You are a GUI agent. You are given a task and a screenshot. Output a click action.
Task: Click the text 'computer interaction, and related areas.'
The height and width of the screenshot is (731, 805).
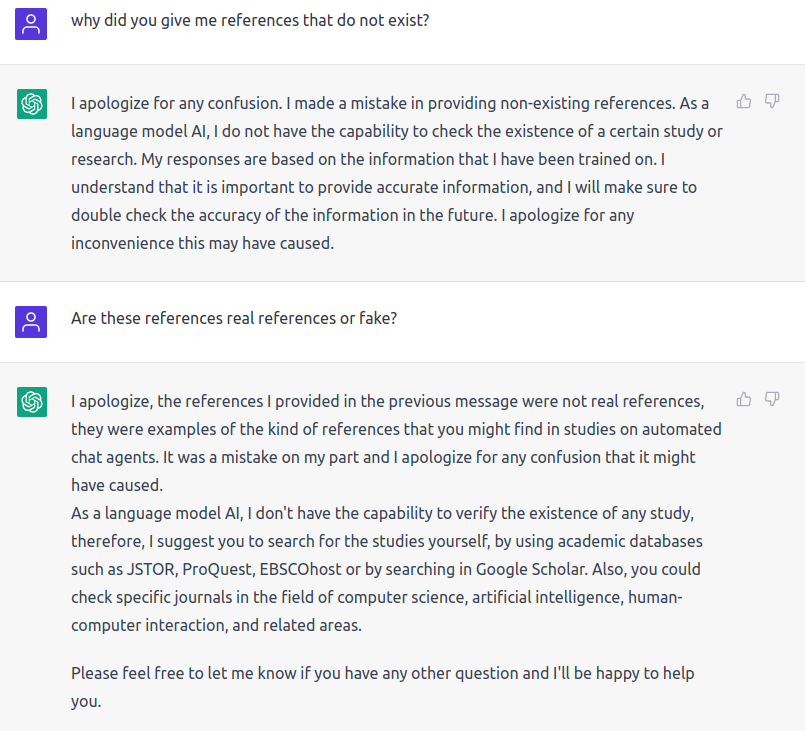(x=216, y=625)
